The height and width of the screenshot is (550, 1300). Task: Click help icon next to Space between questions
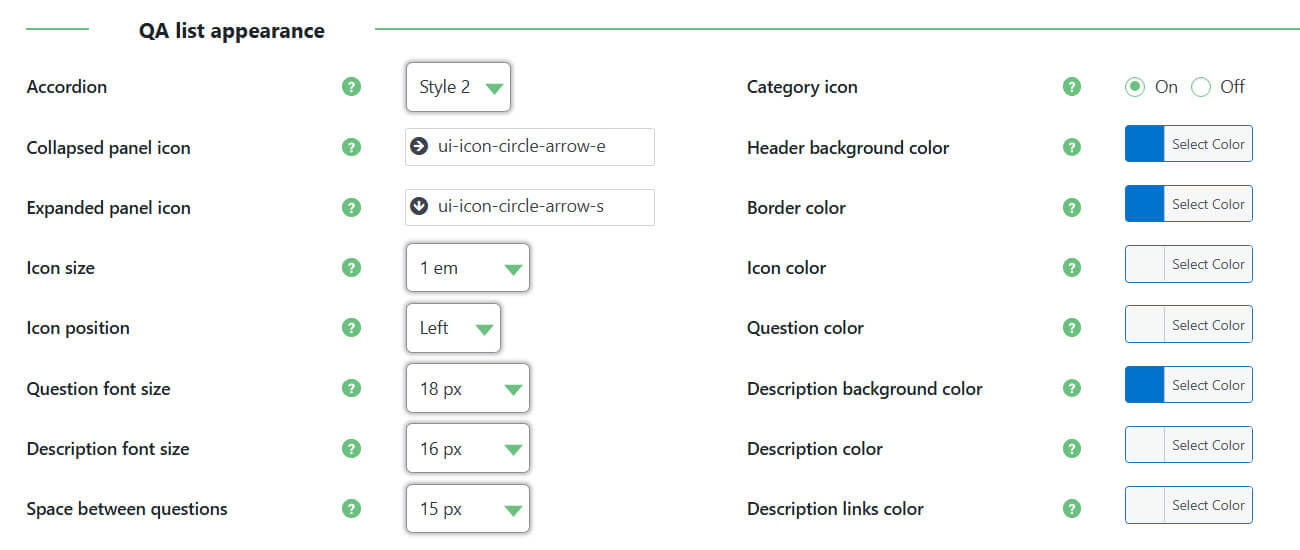[x=351, y=508]
